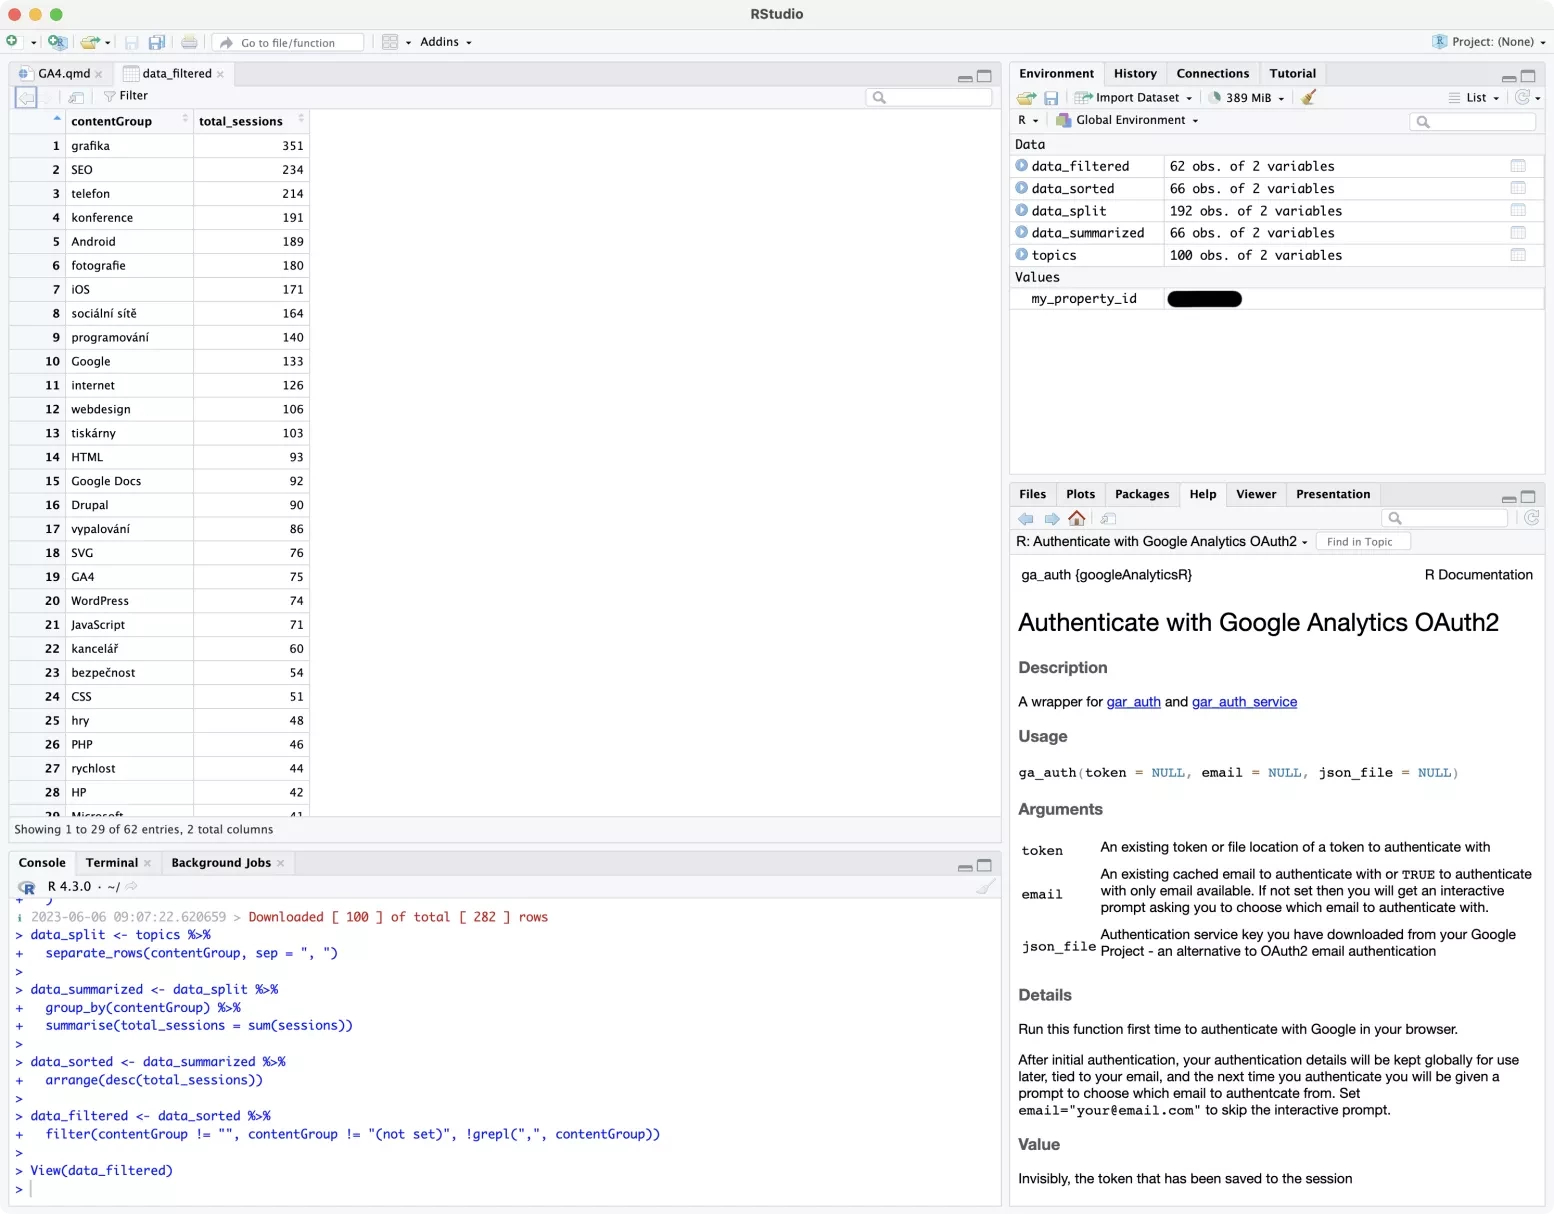The image size is (1554, 1214).
Task: Click the save workspace disk icon
Action: click(x=1051, y=98)
